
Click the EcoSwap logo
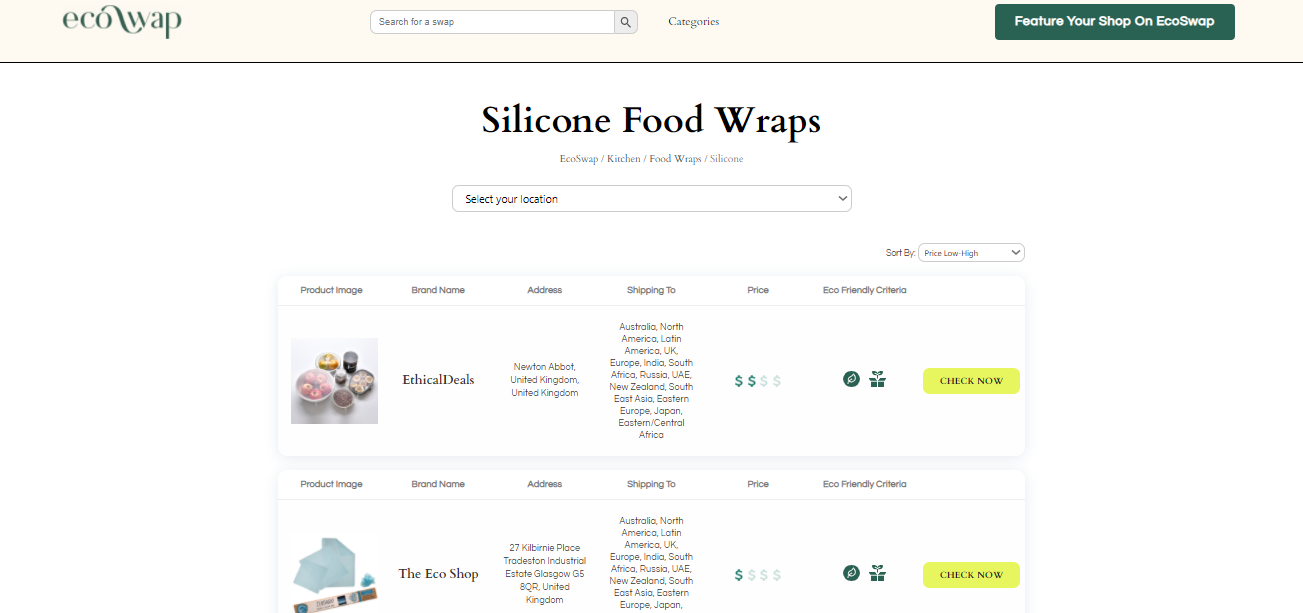pyautogui.click(x=122, y=21)
